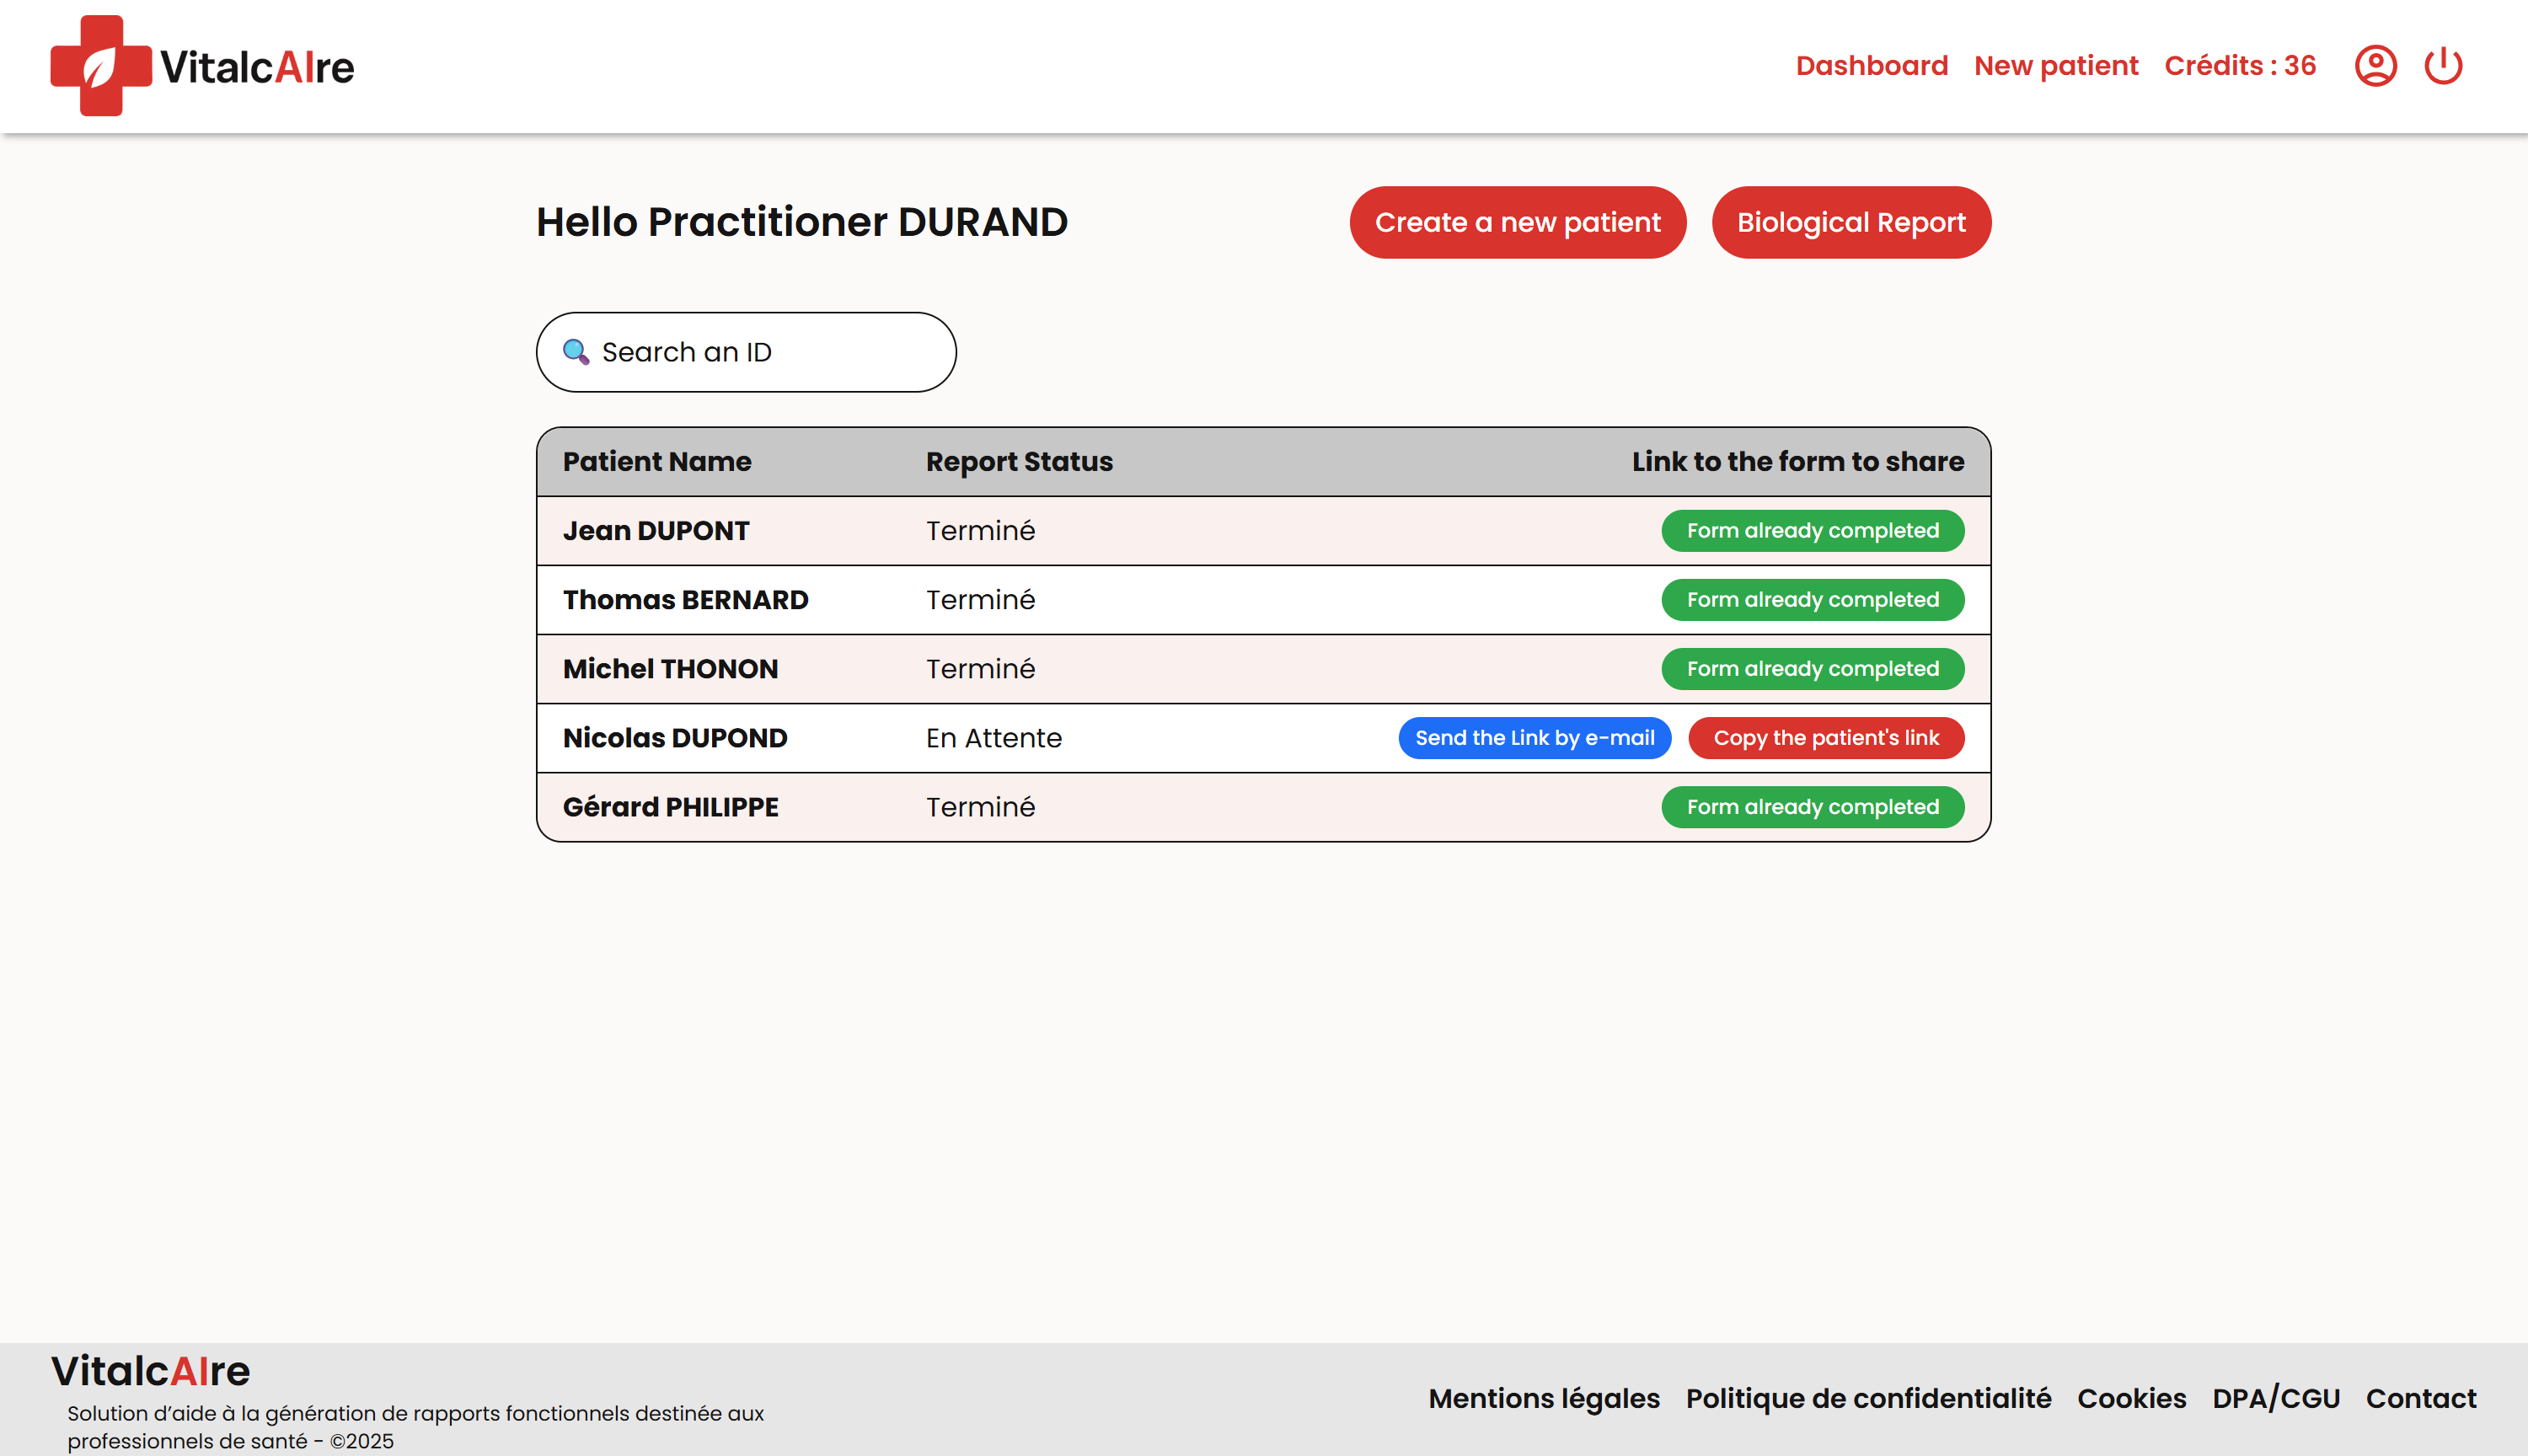Go to New patient in navigation
2528x1456 pixels.
tap(2055, 66)
